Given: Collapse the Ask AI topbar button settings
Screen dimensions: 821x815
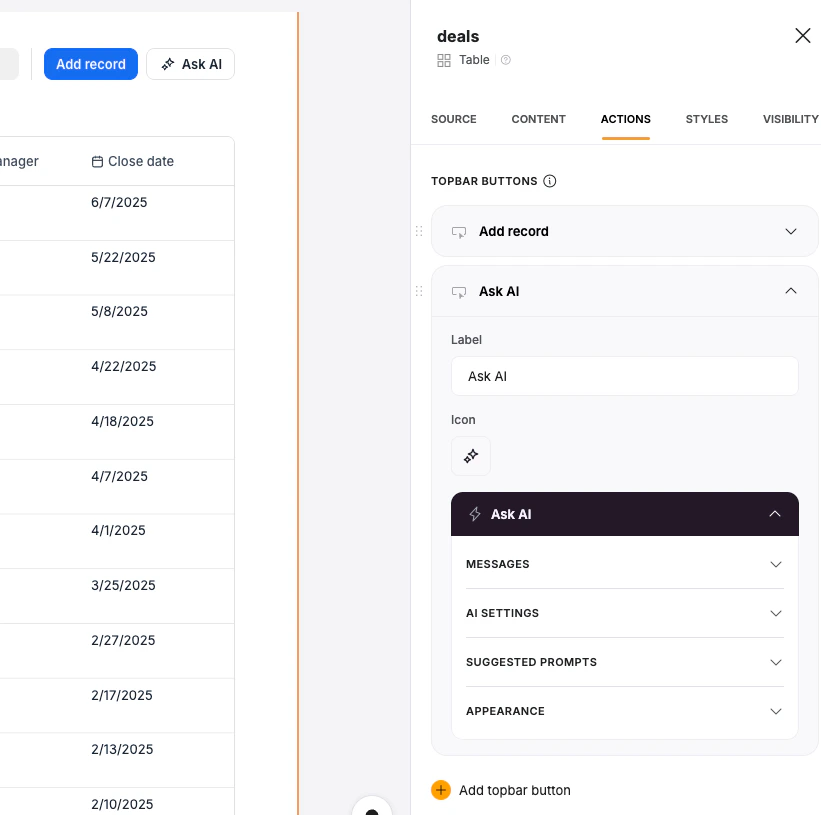Looking at the screenshot, I should click(791, 291).
